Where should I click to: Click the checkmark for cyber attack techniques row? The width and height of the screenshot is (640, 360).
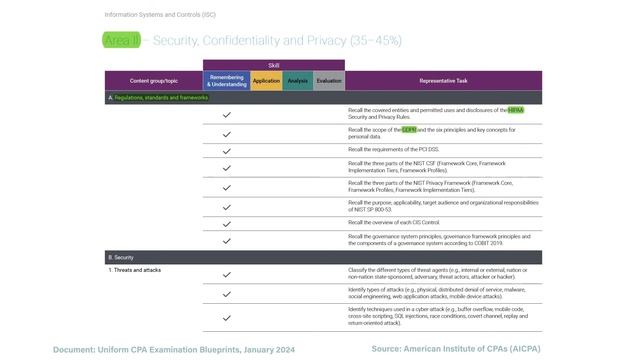pyautogui.click(x=227, y=318)
